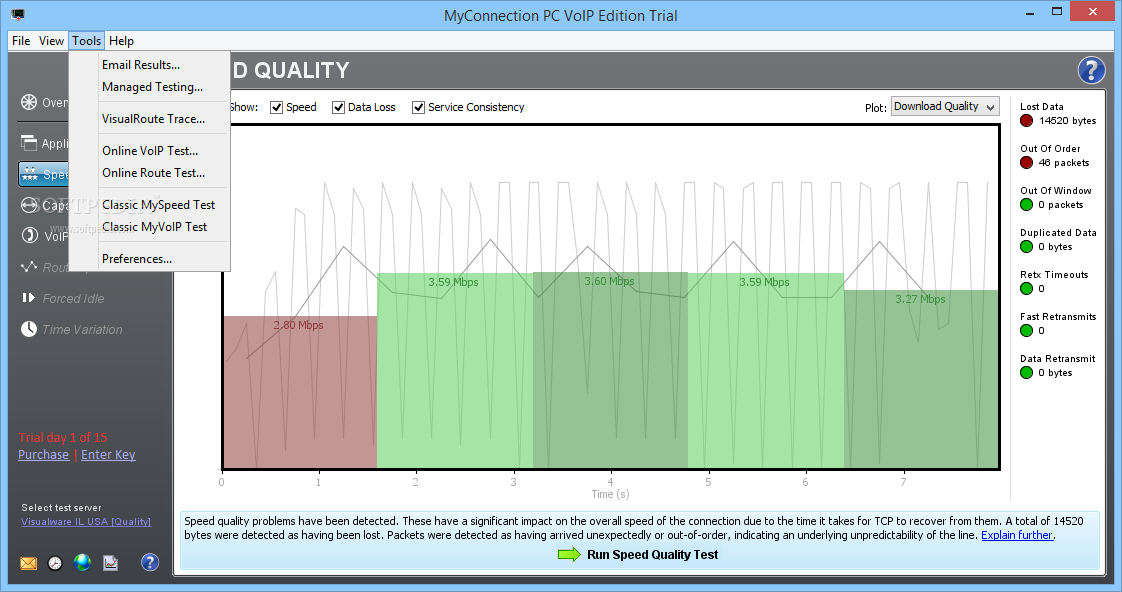
Task: Uncheck the Service Consistency checkbox
Action: click(419, 107)
